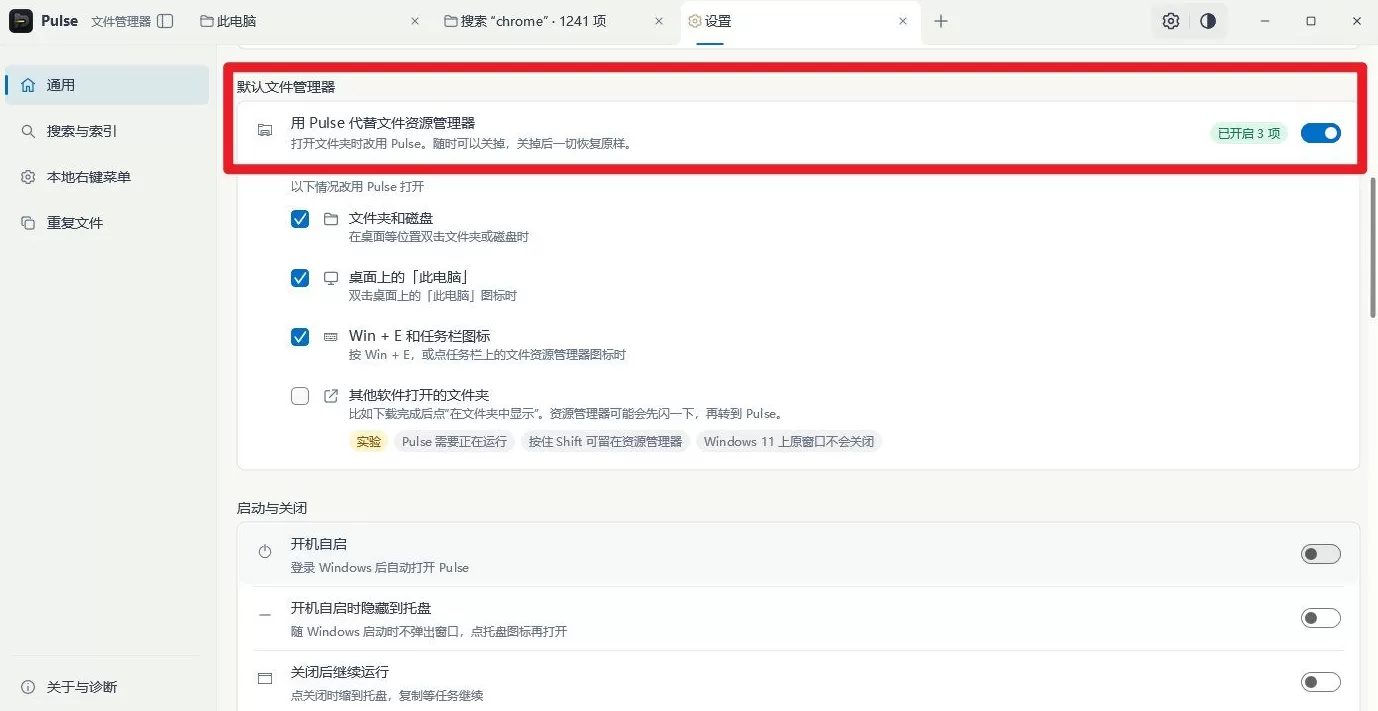Viewport: 1378px width, 711px height.
Task: Close the 设置 tab
Action: [903, 21]
